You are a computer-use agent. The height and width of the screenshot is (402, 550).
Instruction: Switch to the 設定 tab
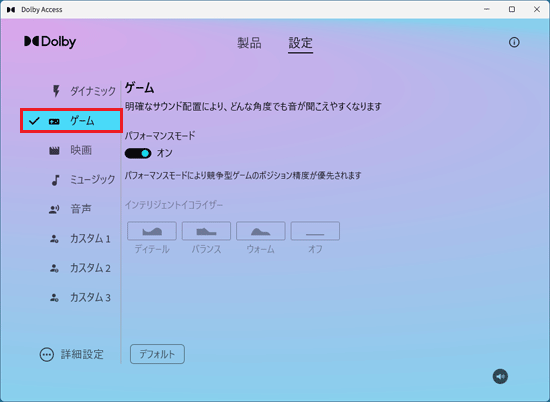point(301,43)
